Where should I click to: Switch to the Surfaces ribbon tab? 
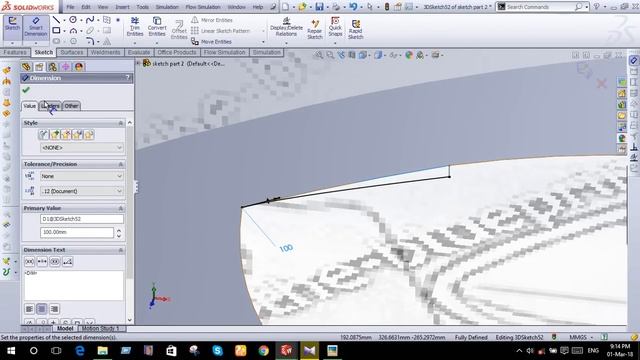pyautogui.click(x=72, y=52)
